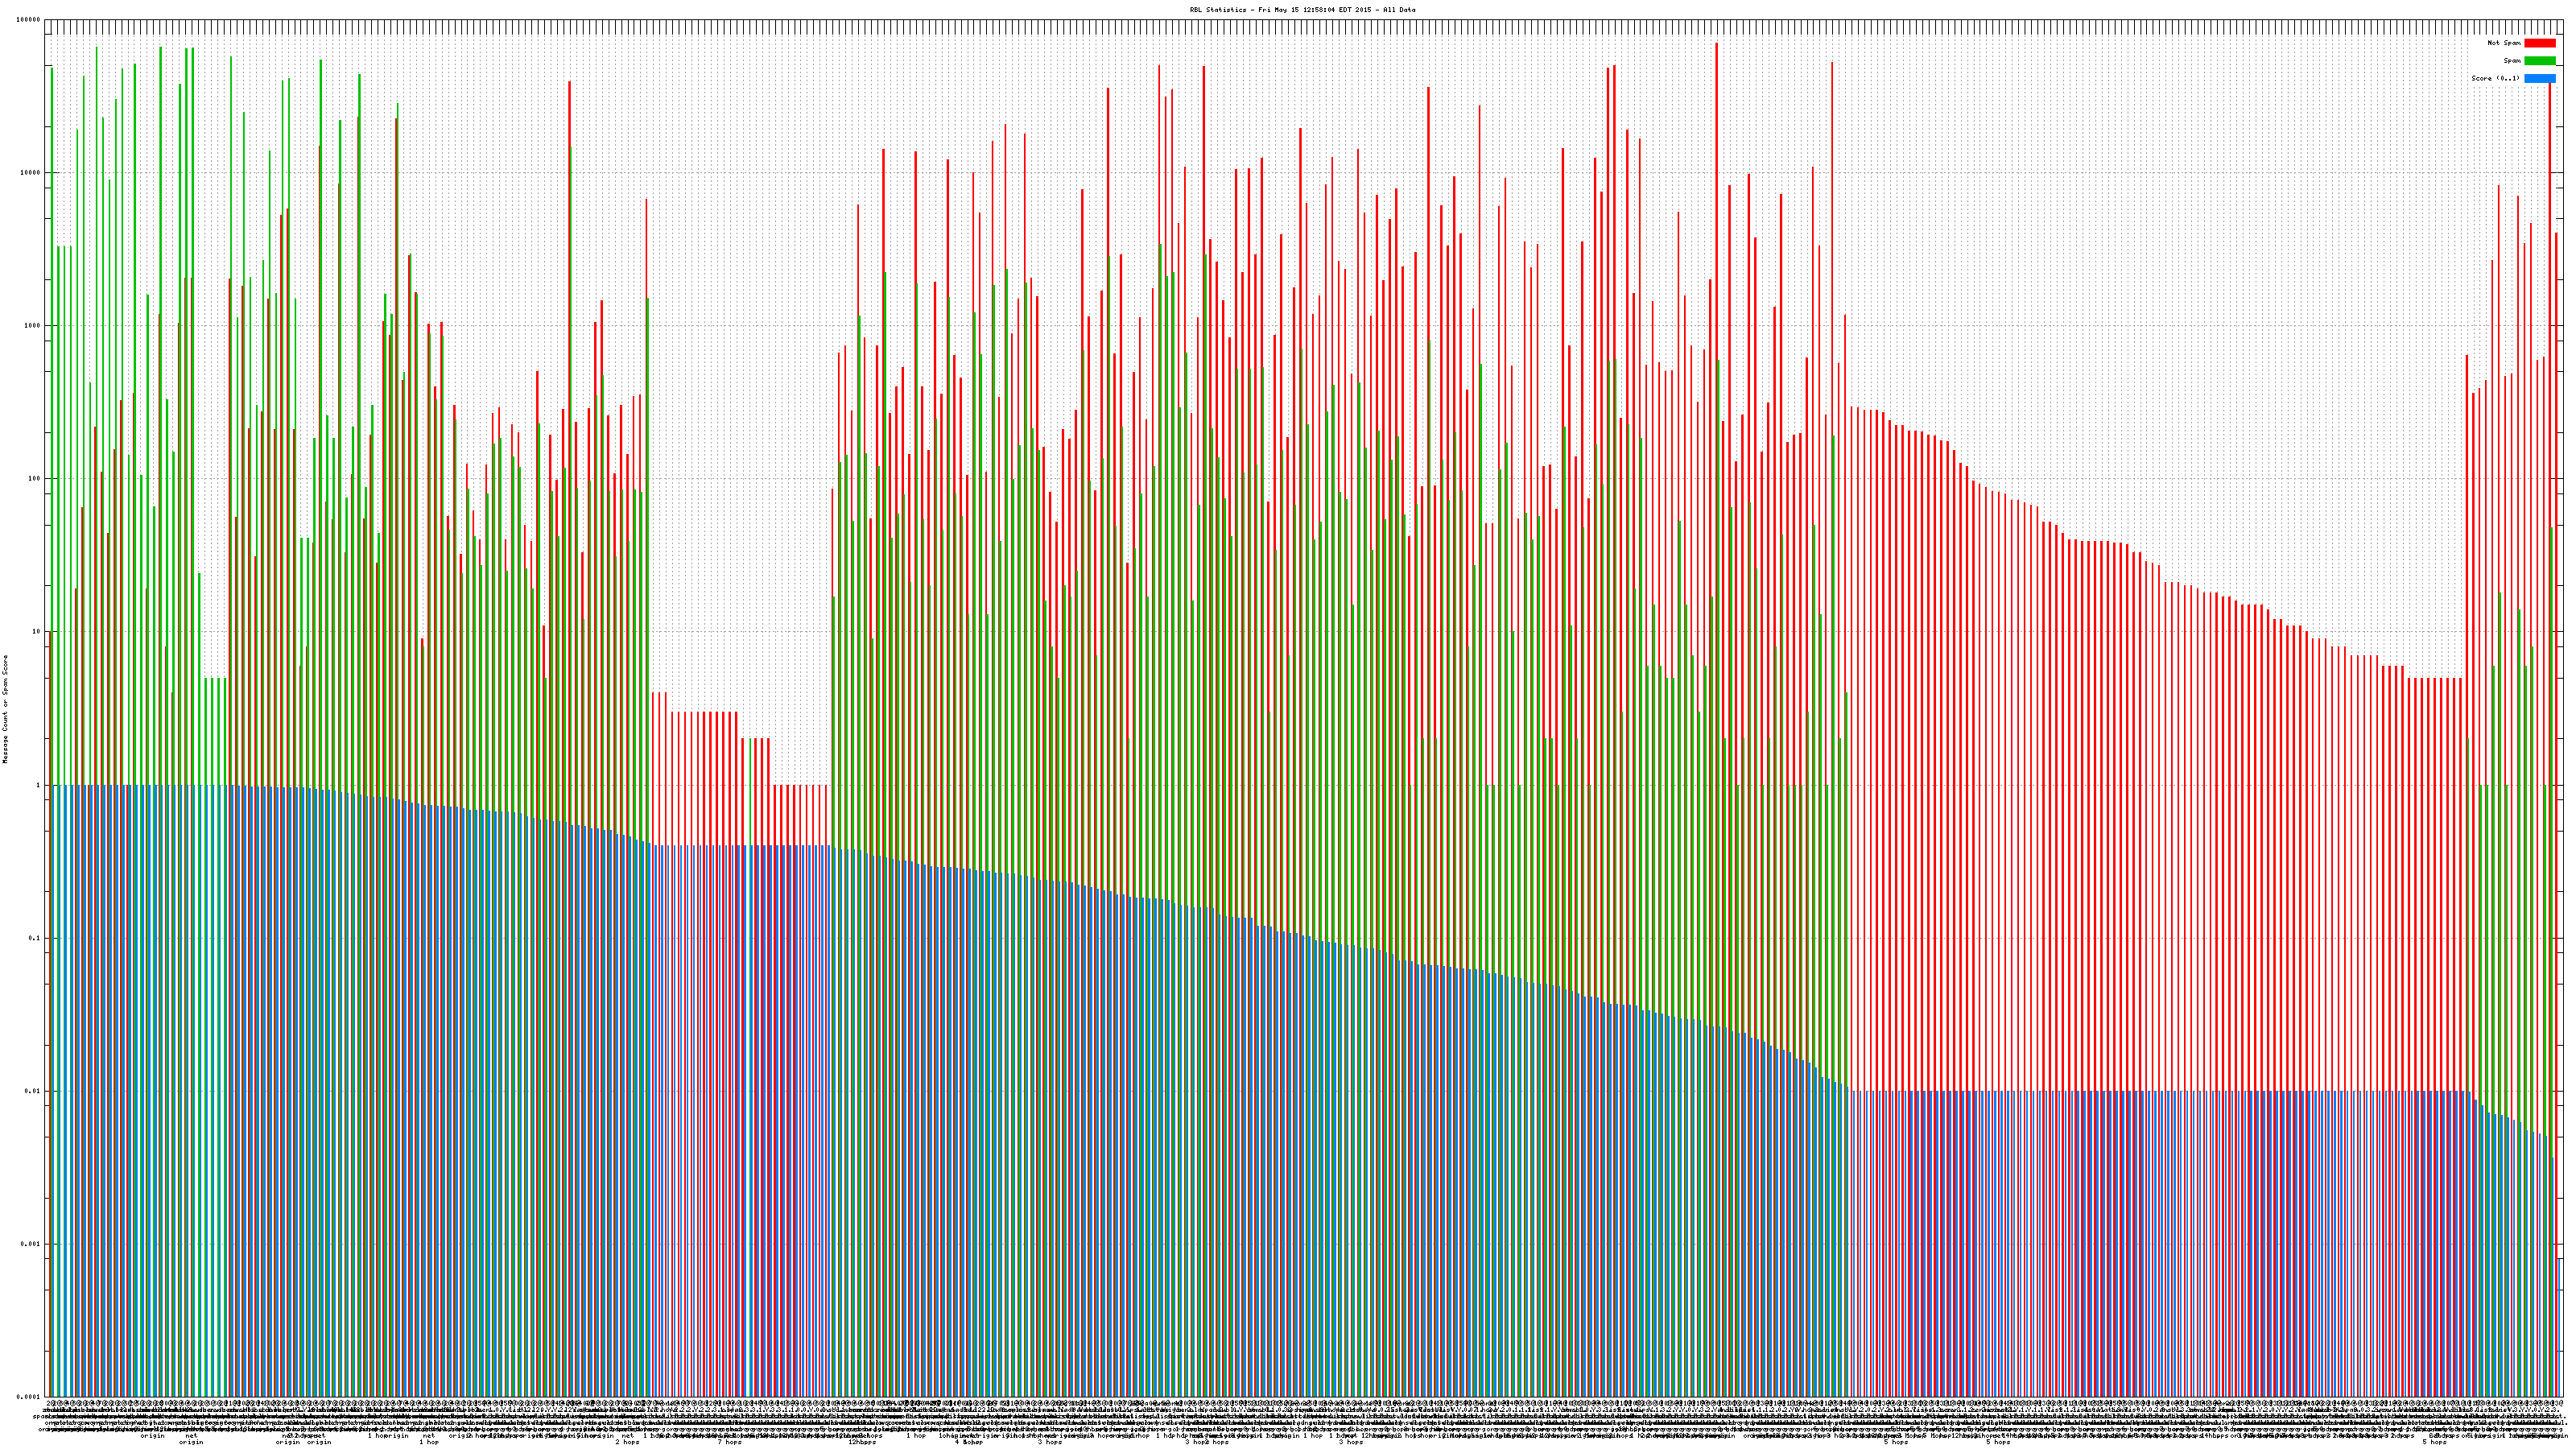
Task: Click the 100000 y-axis tick label
Action: [29, 20]
